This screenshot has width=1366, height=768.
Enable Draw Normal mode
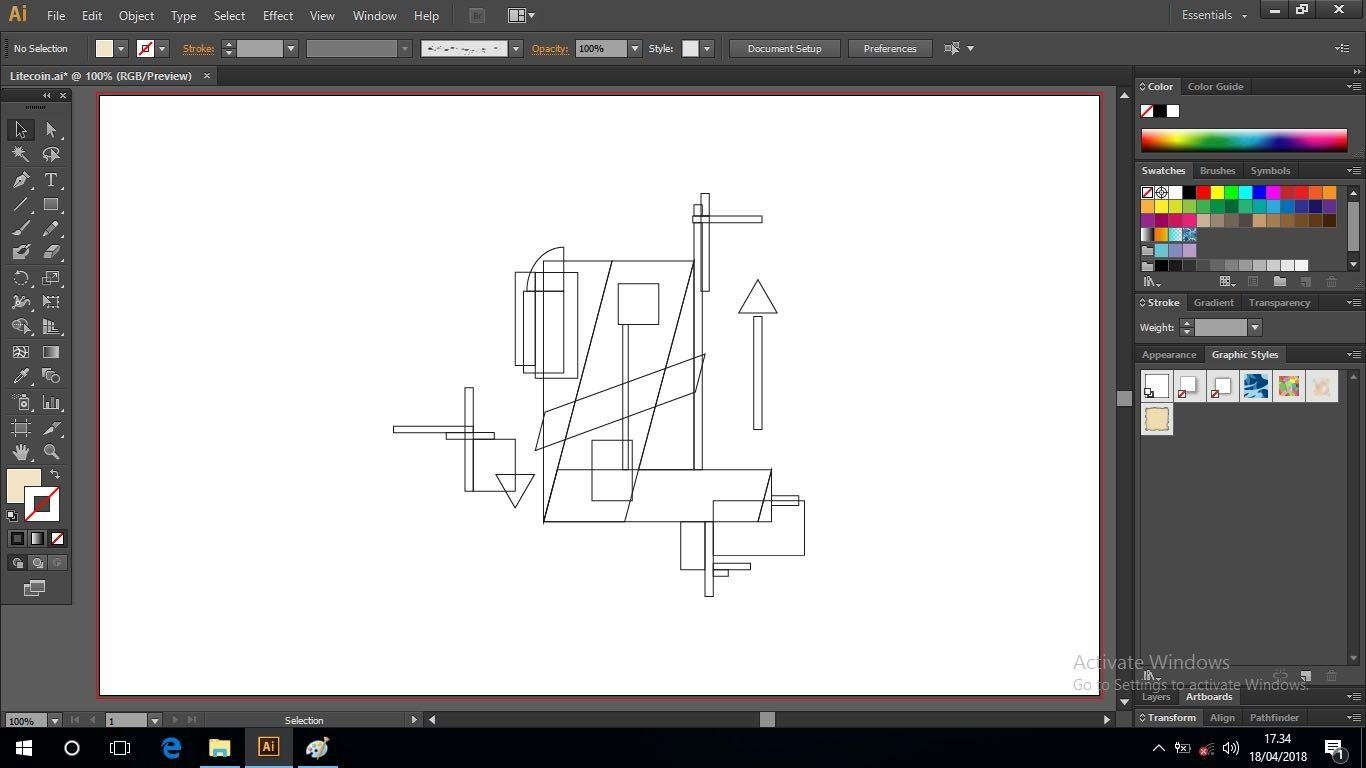(17, 563)
